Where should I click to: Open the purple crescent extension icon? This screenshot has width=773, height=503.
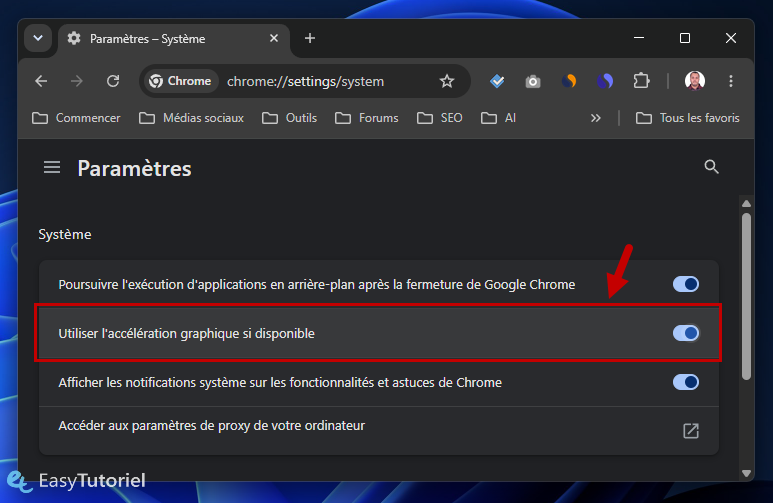[x=605, y=81]
